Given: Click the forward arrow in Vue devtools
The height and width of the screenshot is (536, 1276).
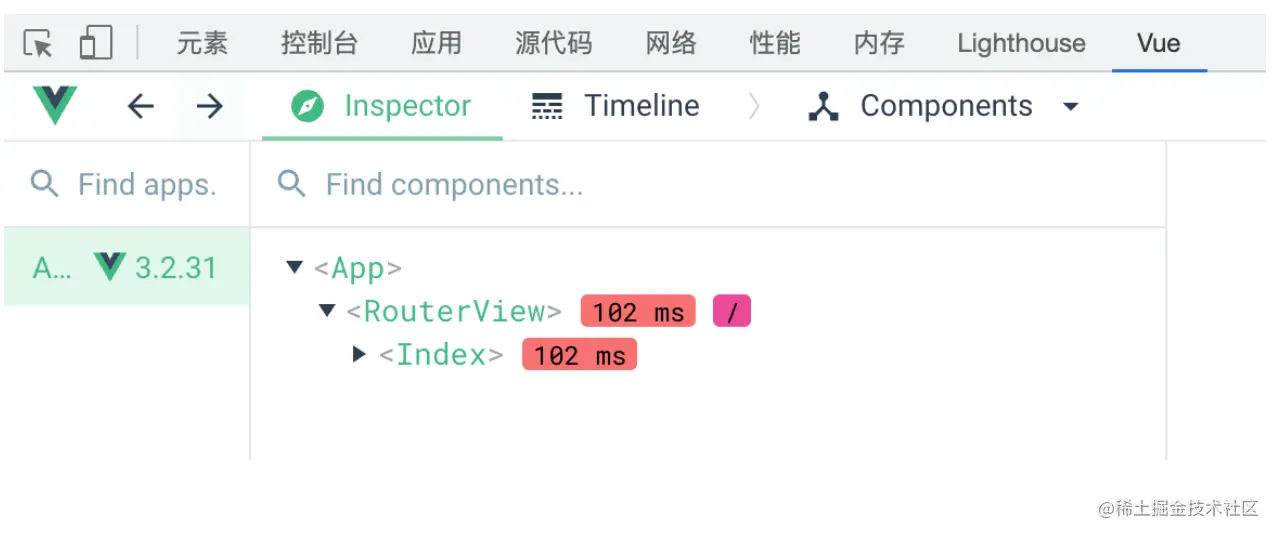Looking at the screenshot, I should (209, 106).
